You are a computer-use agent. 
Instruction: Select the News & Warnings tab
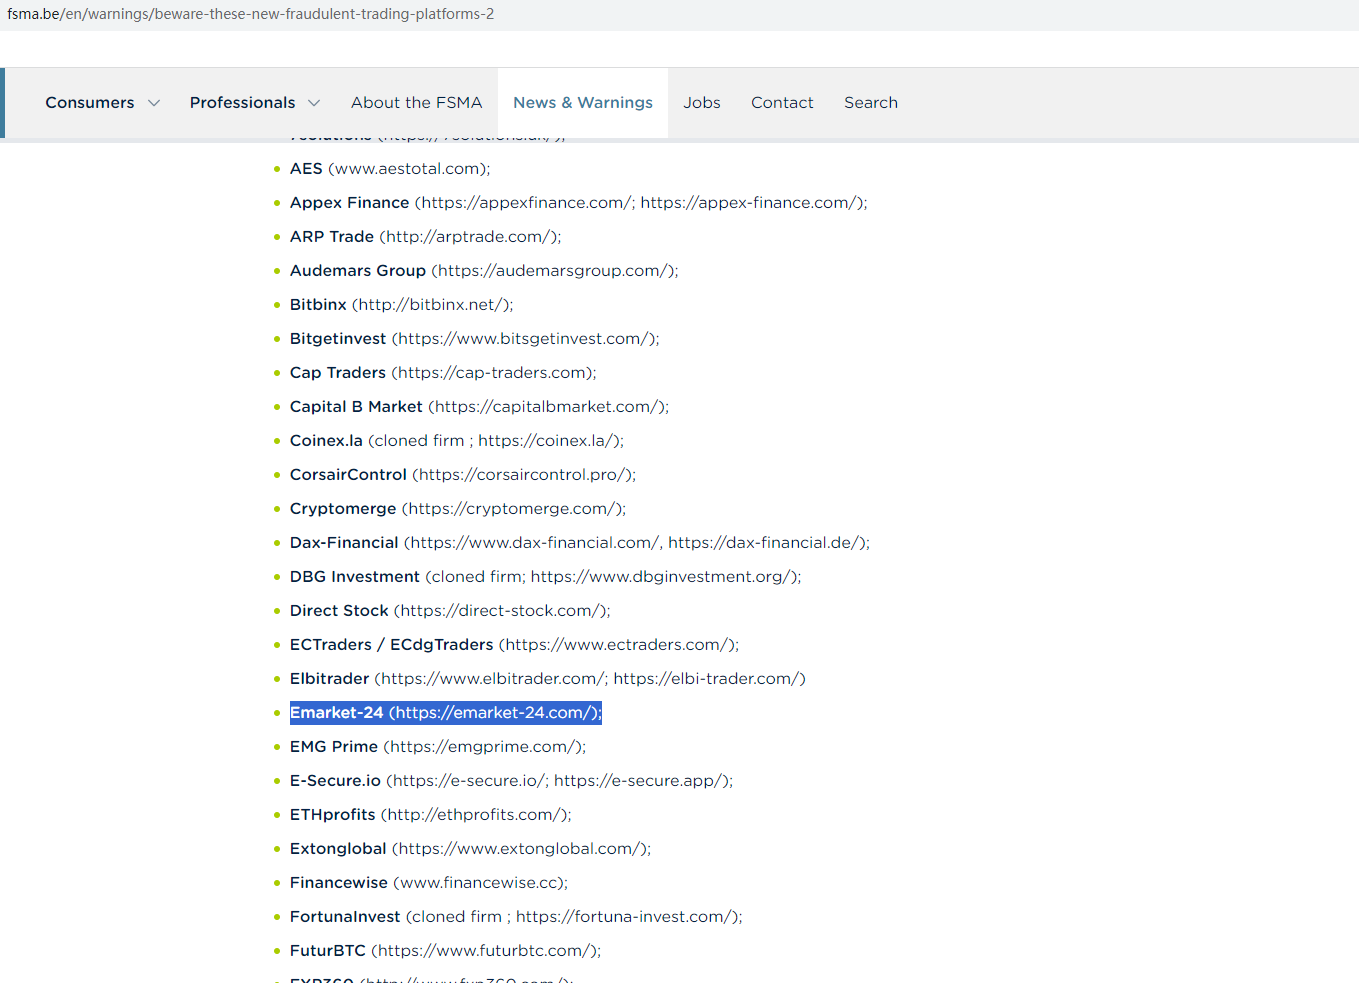[582, 103]
